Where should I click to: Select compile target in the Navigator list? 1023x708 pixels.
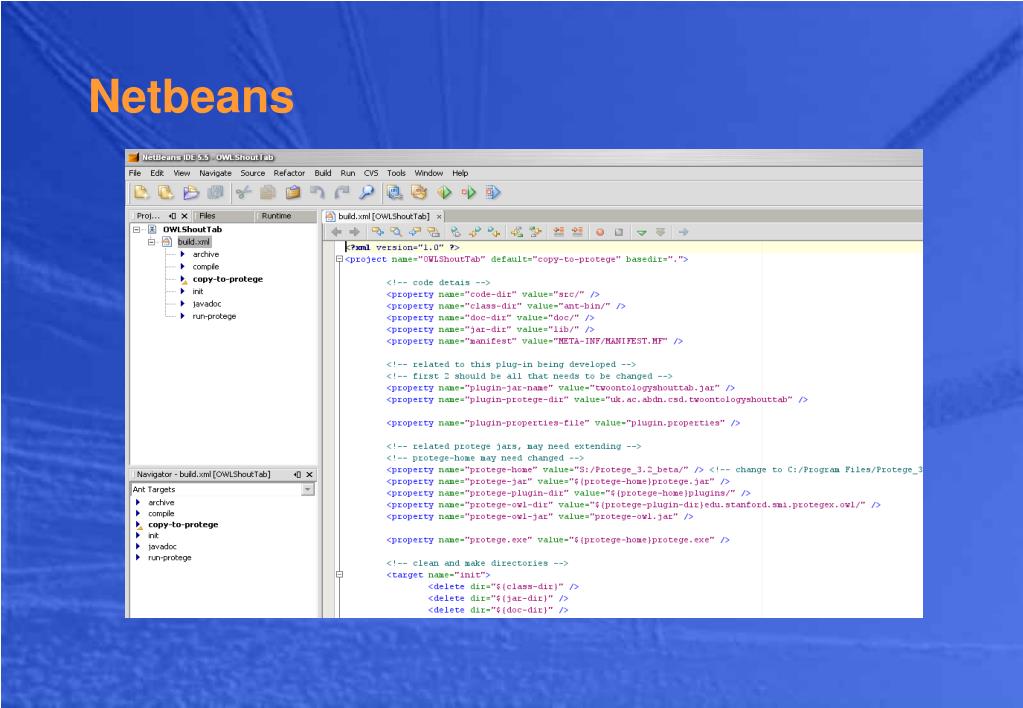tap(161, 514)
